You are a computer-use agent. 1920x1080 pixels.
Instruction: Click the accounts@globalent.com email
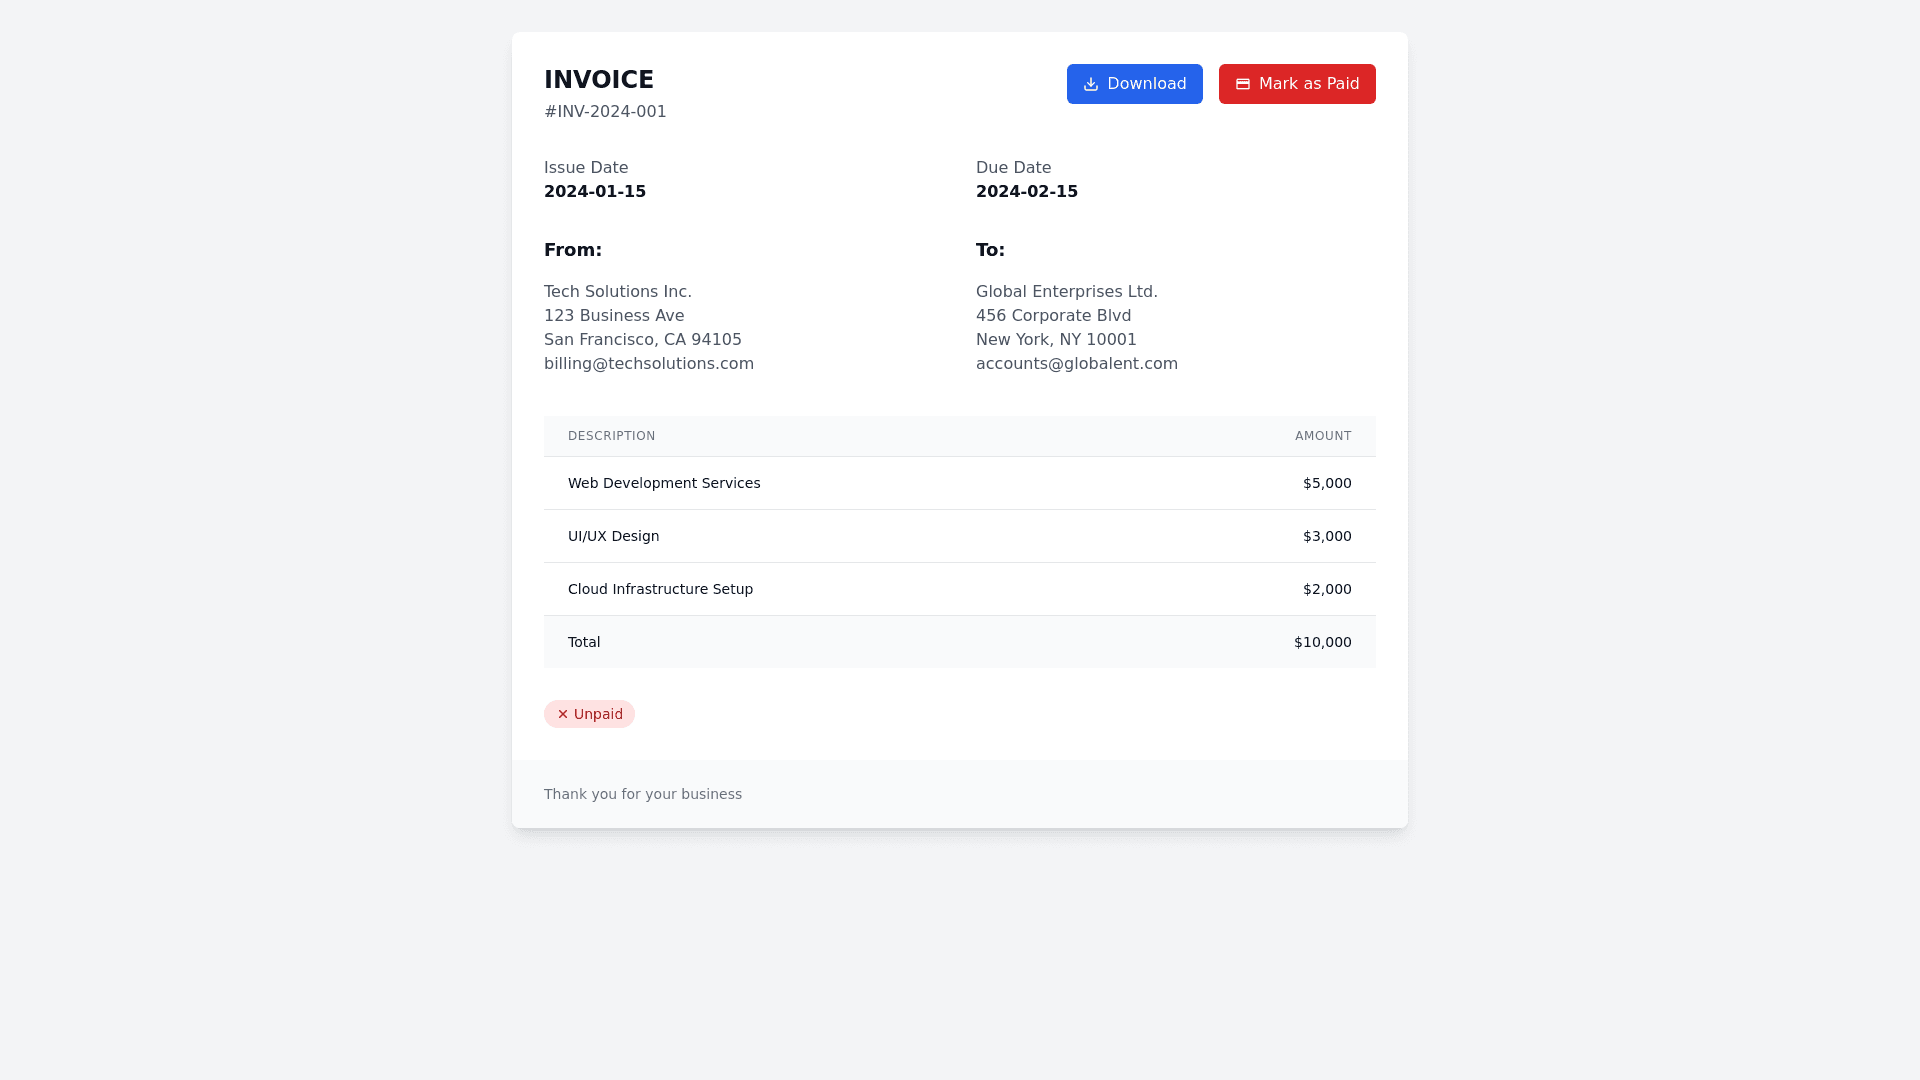[x=1077, y=364]
